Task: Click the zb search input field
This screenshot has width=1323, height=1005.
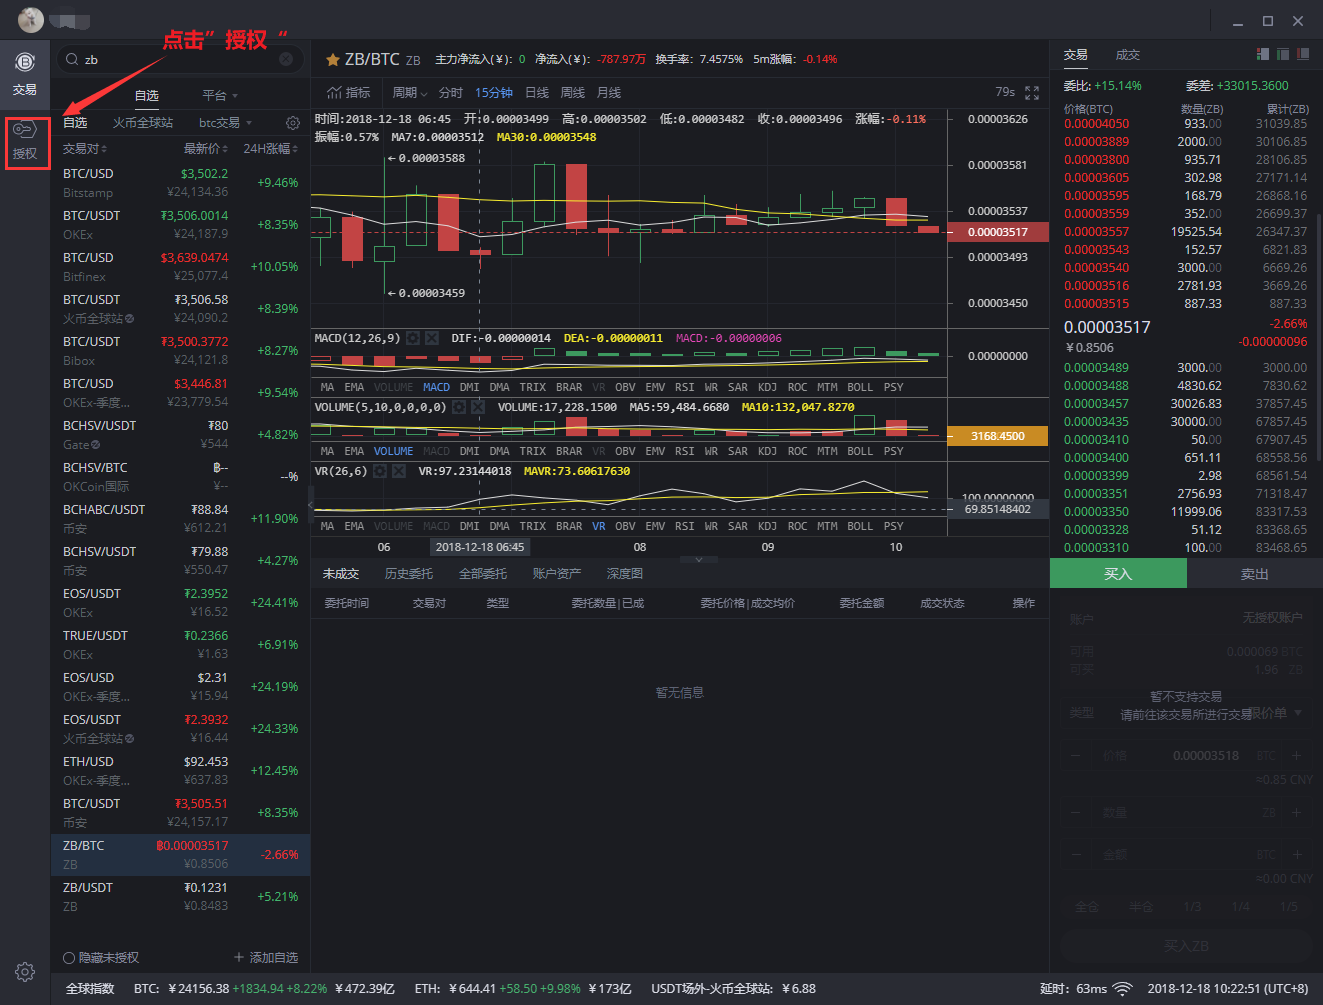Action: click(180, 59)
